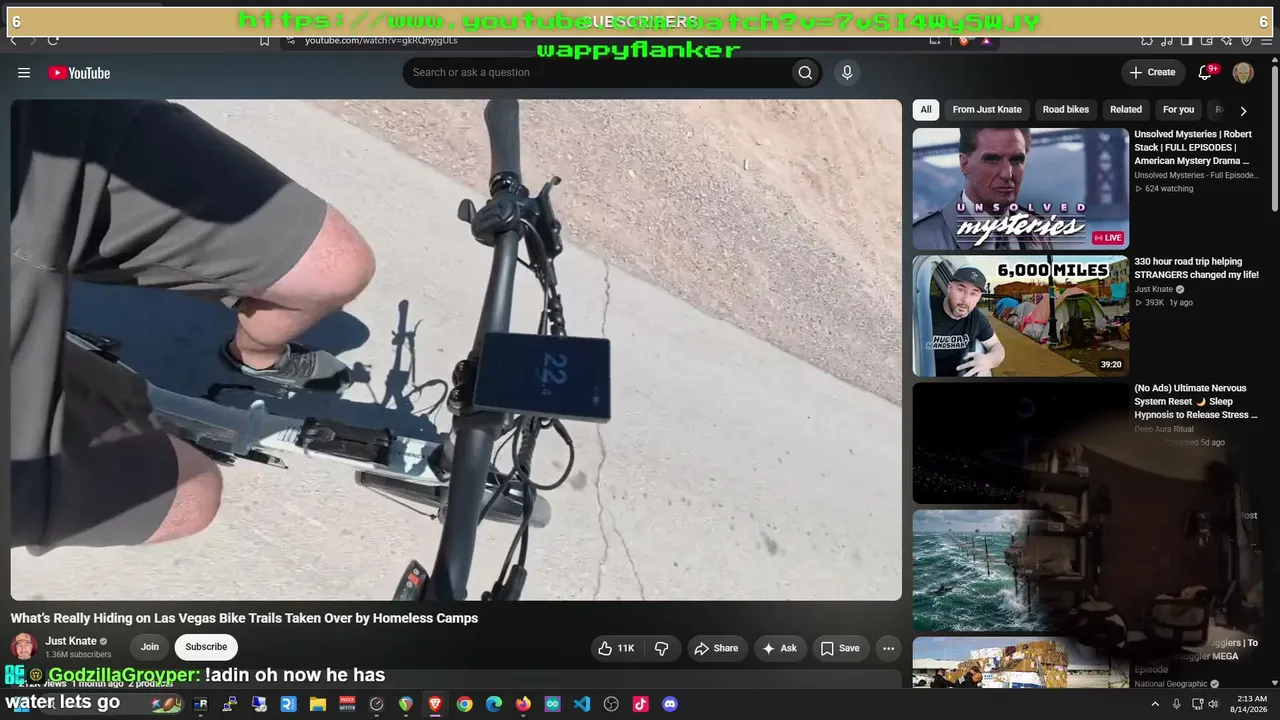Reload the page in the browser
The width and height of the screenshot is (1280, 720).
pos(53,40)
